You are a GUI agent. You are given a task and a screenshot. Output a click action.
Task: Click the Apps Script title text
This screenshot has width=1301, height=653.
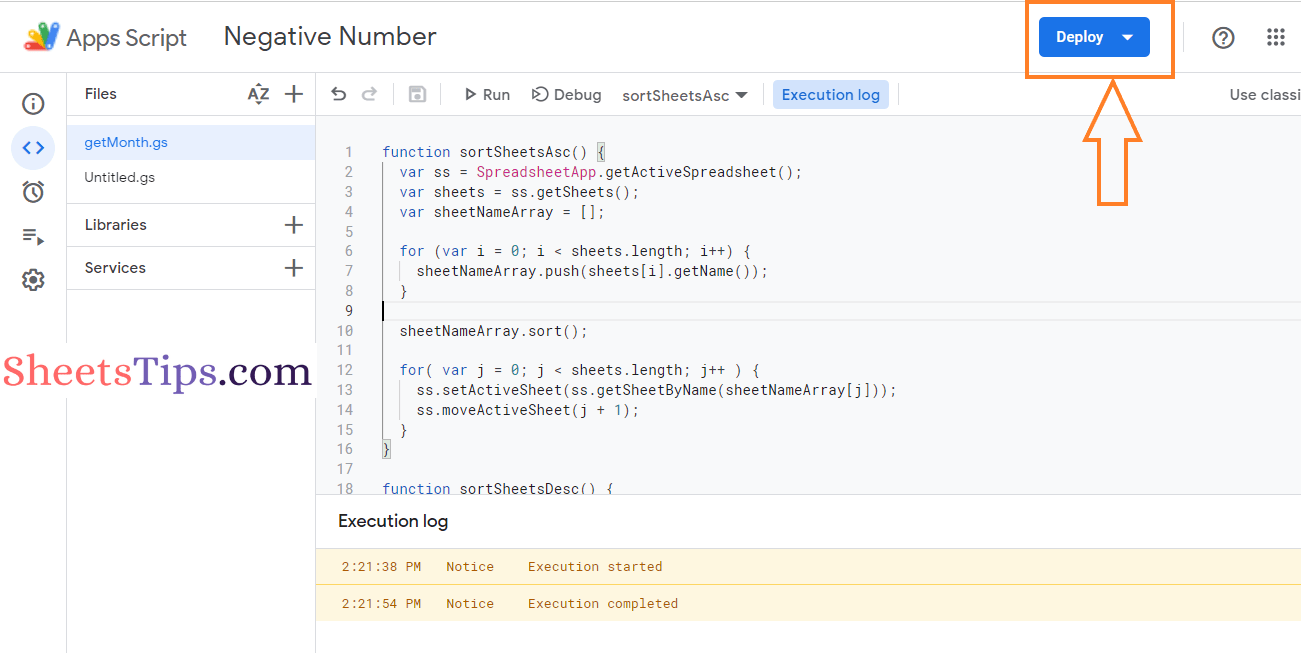(x=126, y=38)
